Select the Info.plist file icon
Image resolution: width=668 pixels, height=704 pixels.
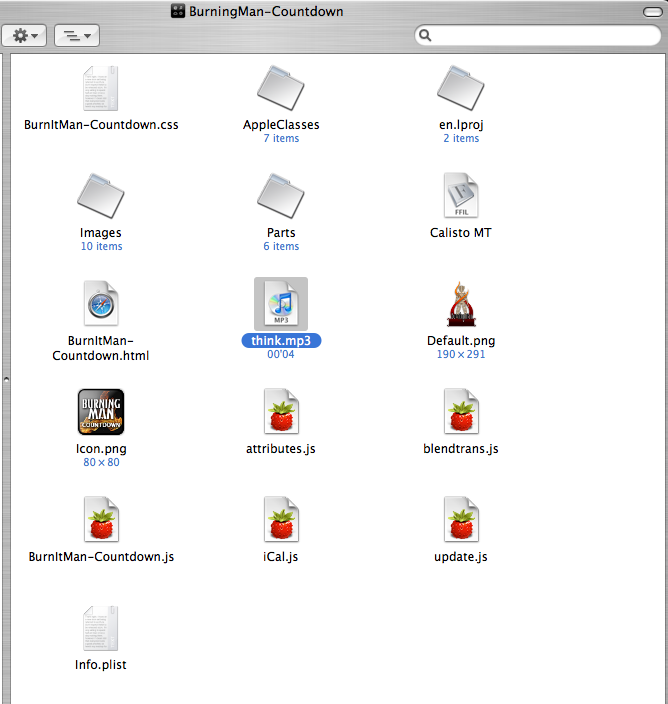(x=101, y=629)
